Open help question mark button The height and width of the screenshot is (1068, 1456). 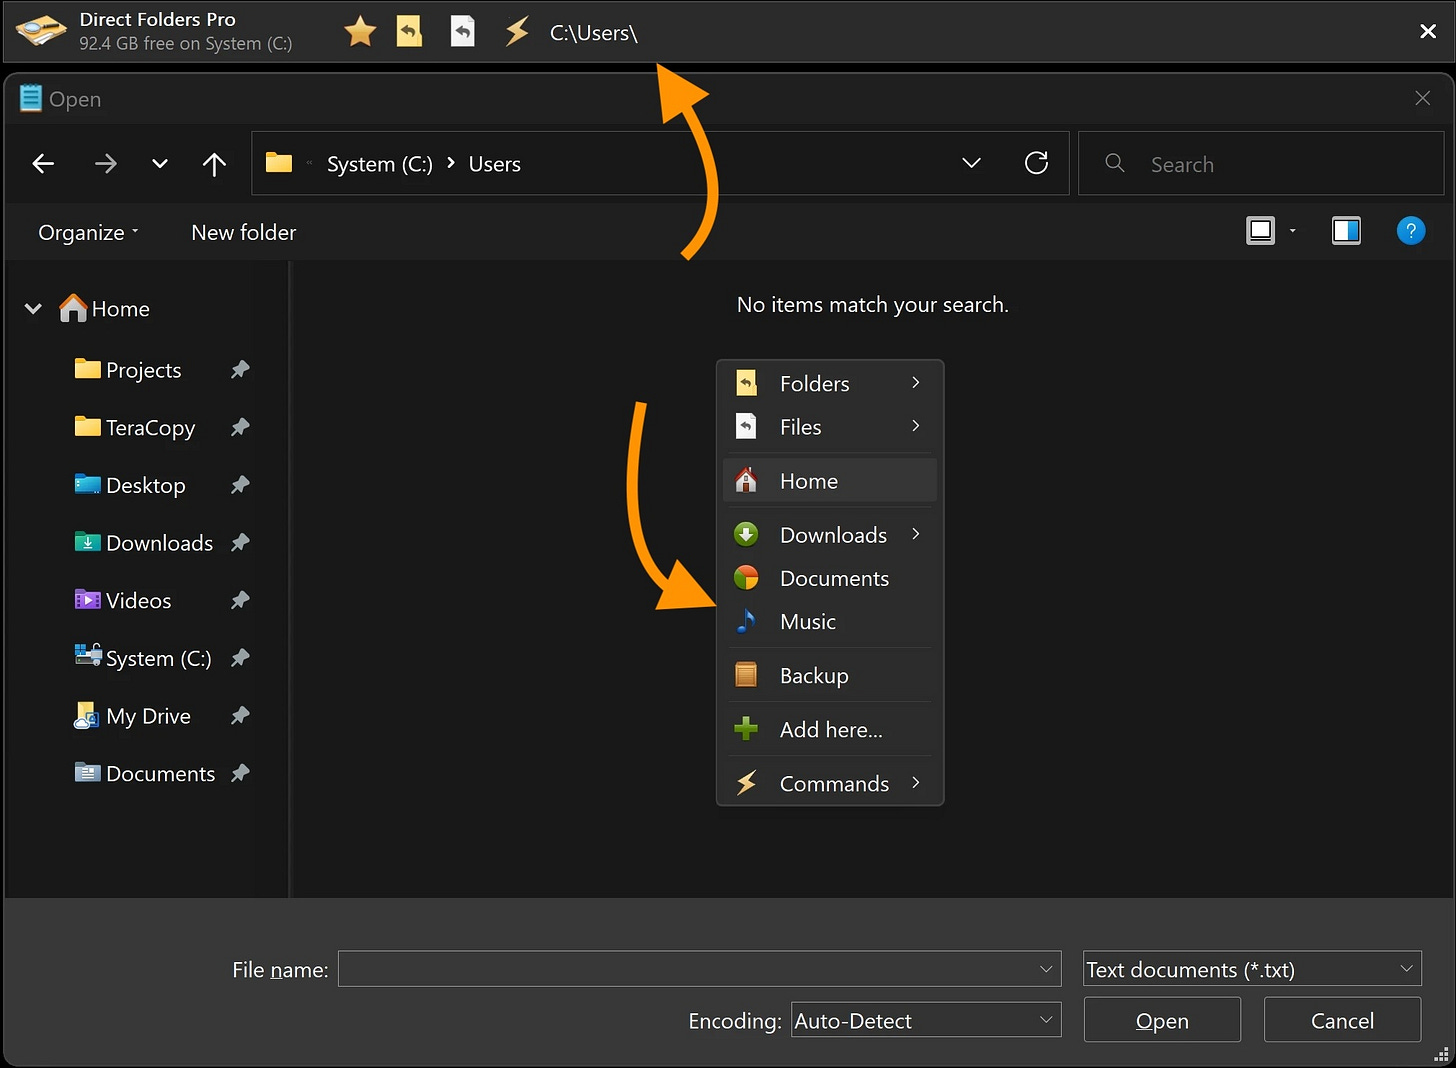click(1411, 231)
